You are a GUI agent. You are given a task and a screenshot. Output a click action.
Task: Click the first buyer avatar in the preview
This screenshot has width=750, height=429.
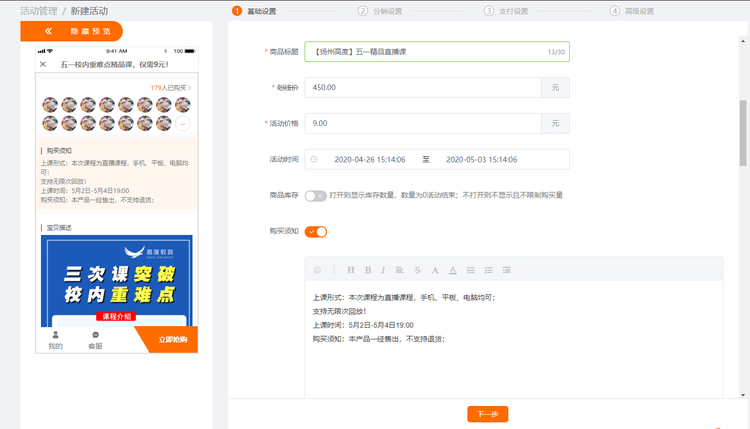pyautogui.click(x=50, y=105)
